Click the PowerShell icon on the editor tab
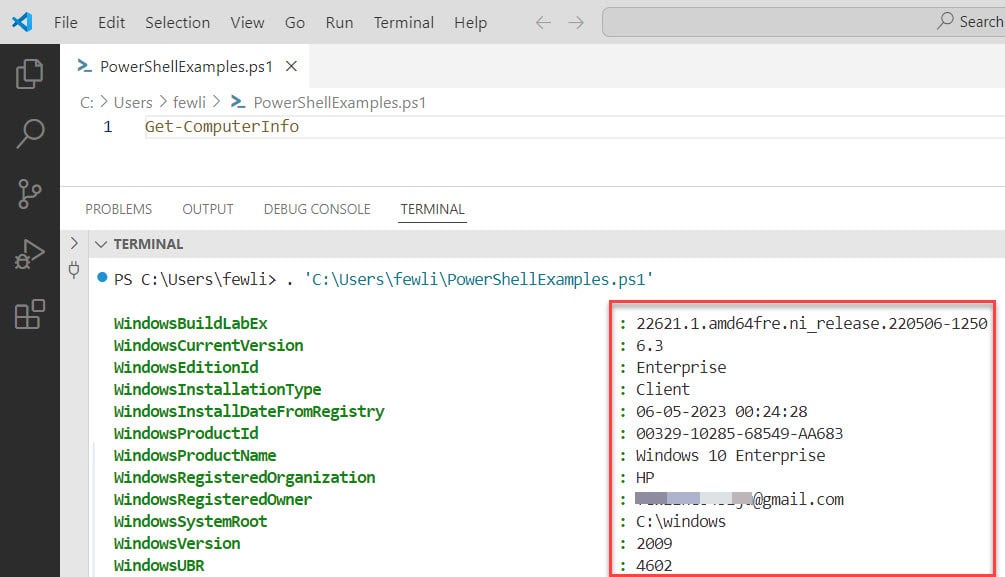This screenshot has width=1005, height=577. click(84, 65)
